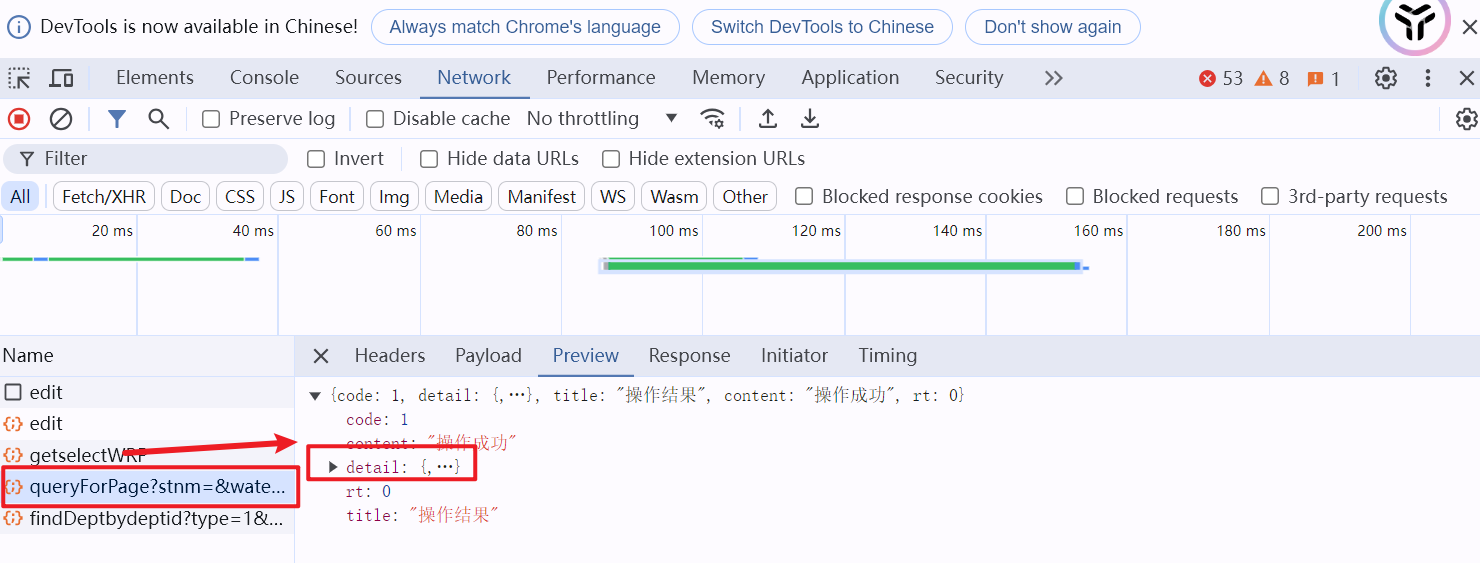Open network search magnifier
Image resolution: width=1480 pixels, height=563 pixels.
tap(158, 119)
